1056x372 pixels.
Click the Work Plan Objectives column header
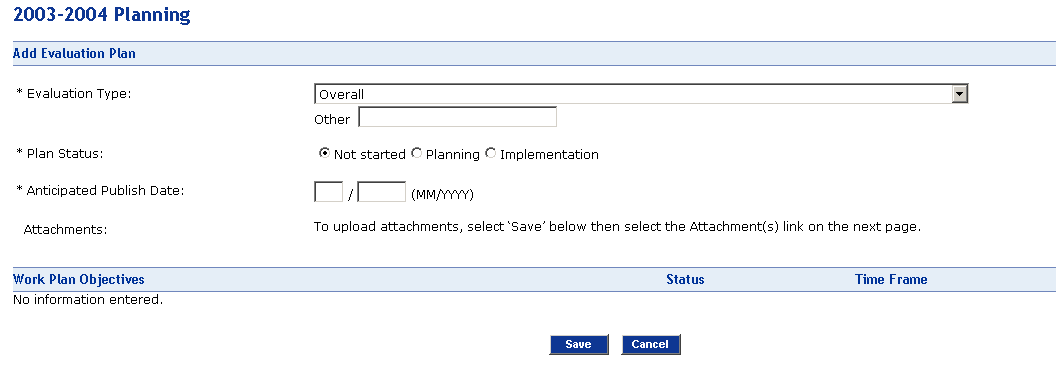click(x=79, y=279)
